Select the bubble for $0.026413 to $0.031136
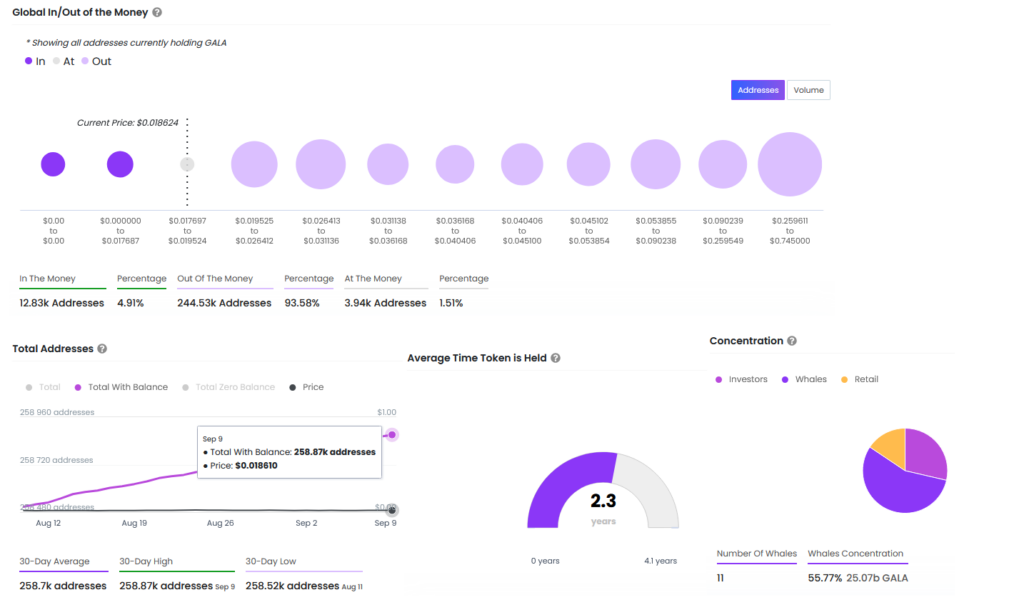The image size is (1024, 615). tap(321, 164)
